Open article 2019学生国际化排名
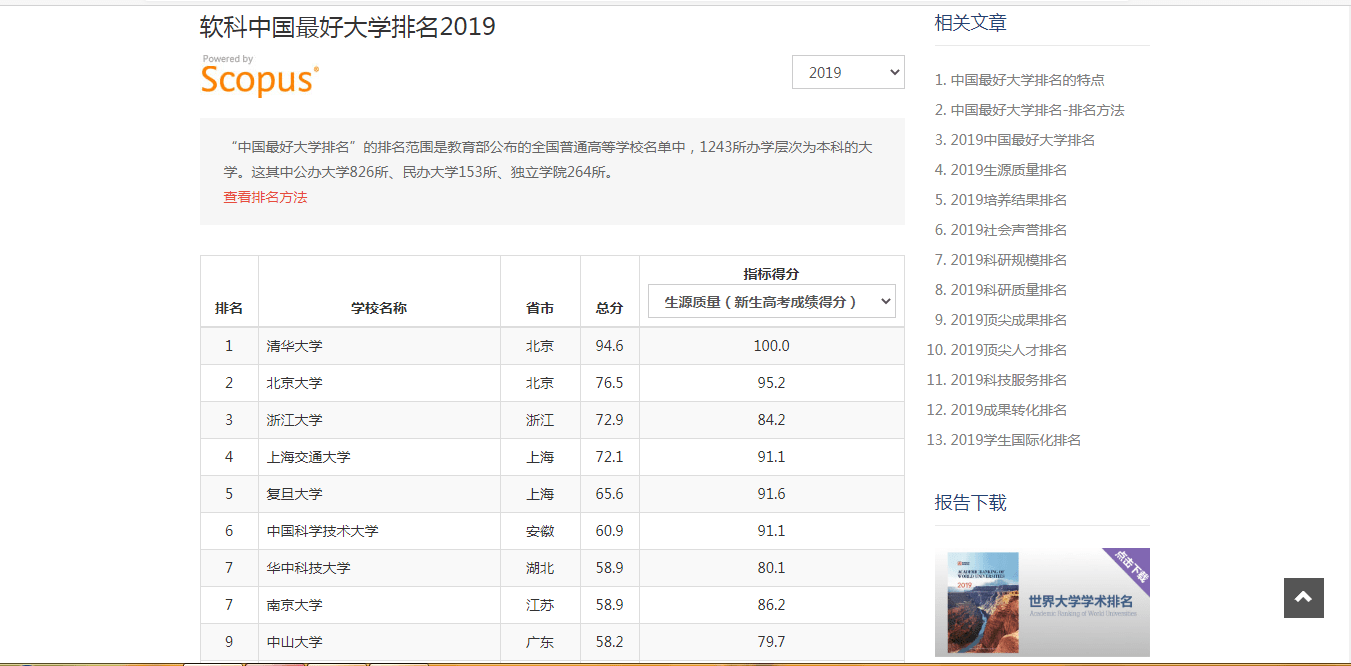The image size is (1351, 666). tap(1015, 440)
